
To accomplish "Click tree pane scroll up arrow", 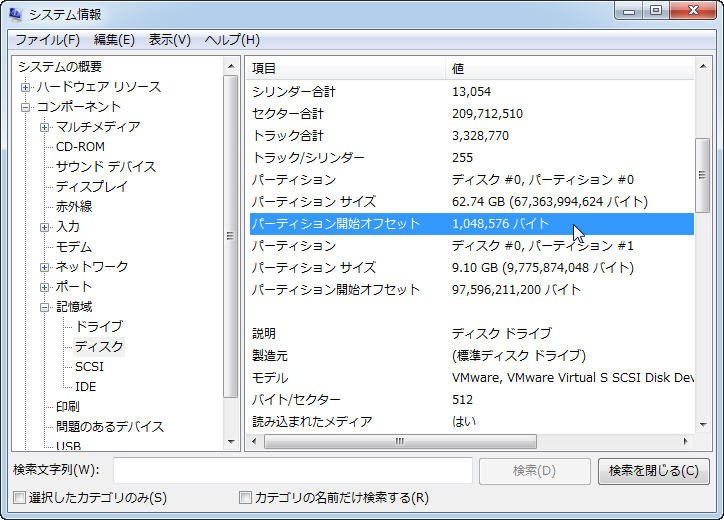I will pos(231,67).
